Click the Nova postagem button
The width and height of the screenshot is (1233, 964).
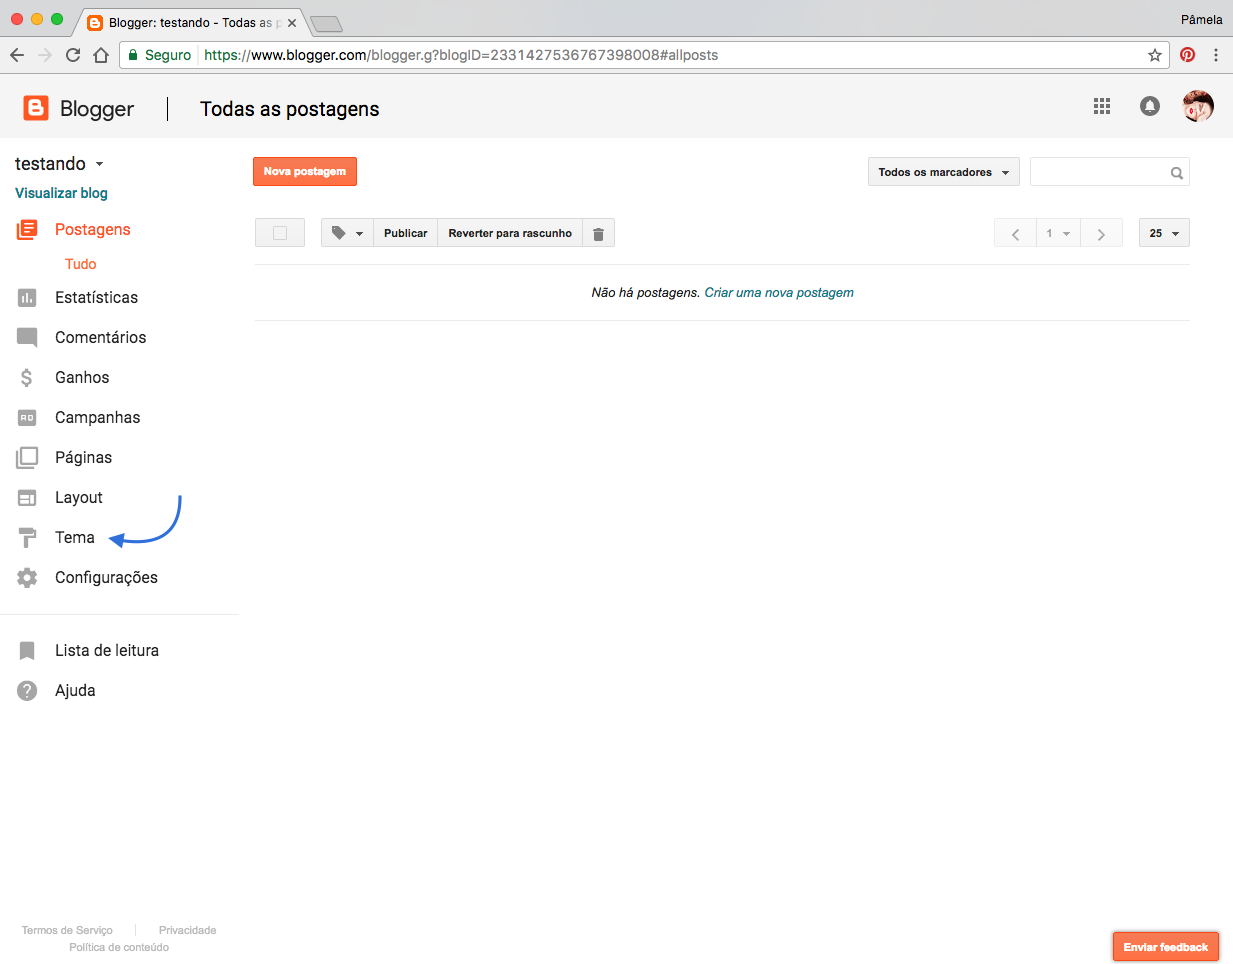click(305, 172)
